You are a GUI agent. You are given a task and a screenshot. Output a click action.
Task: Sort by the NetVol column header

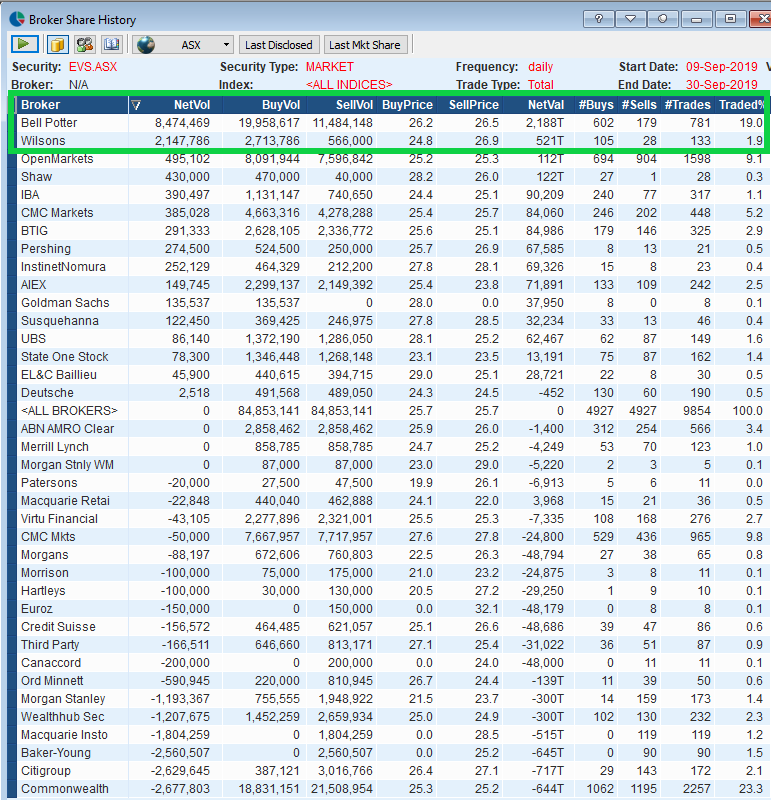point(176,105)
